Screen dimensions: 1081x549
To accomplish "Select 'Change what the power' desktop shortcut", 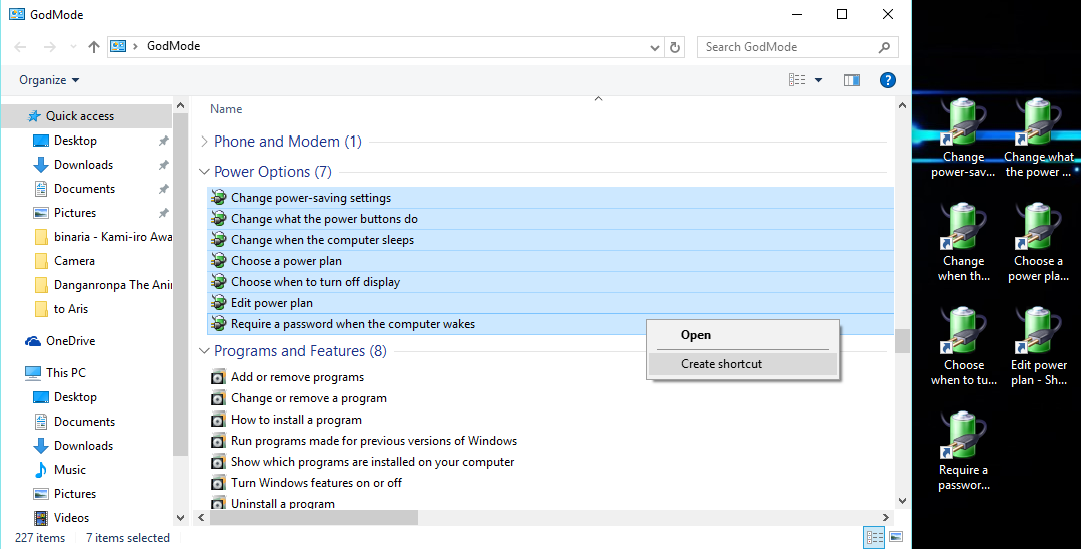I will (x=1038, y=139).
